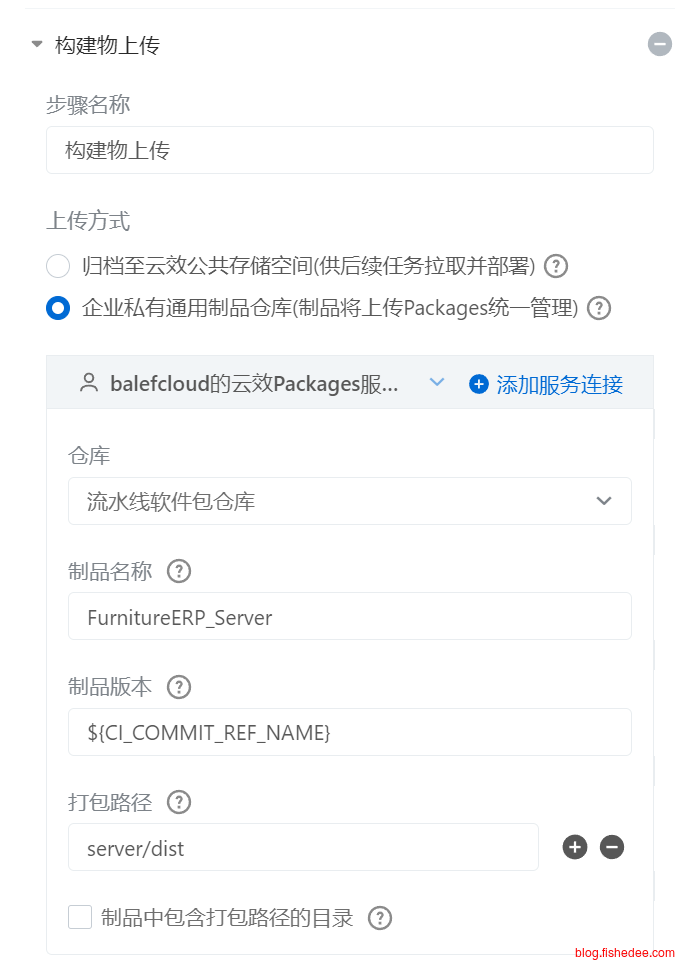
Task: Show help tooltip for 打包路径
Action: click(x=179, y=802)
